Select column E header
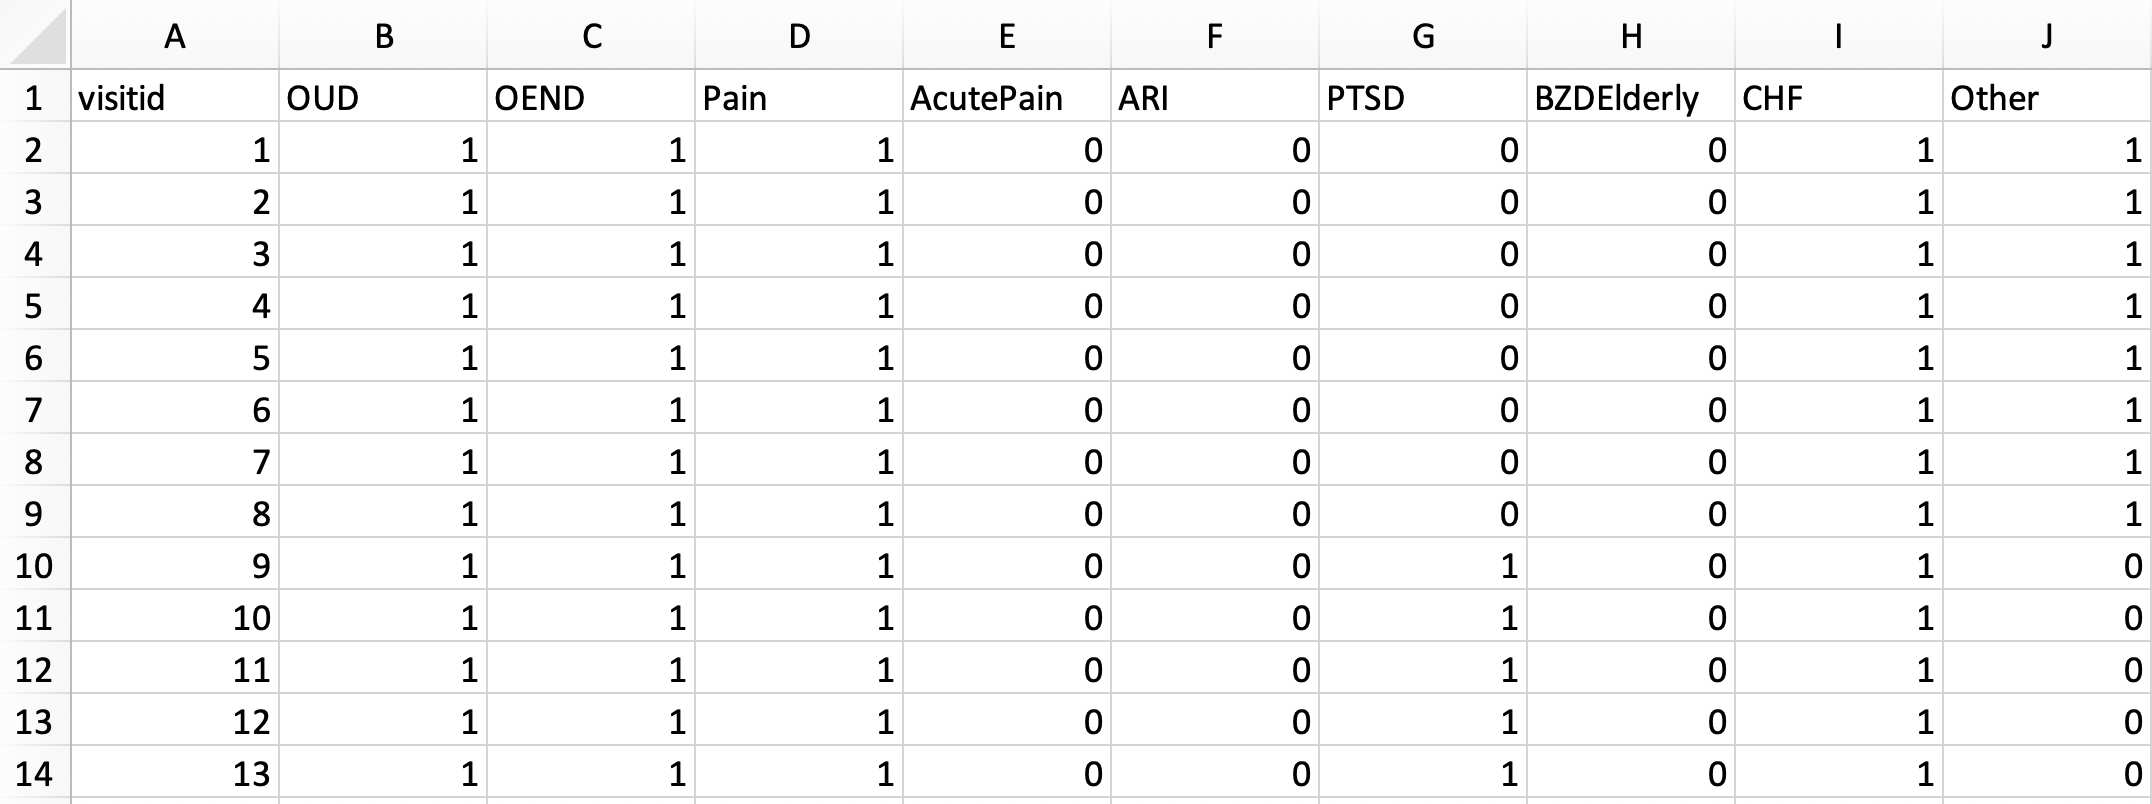 1007,35
